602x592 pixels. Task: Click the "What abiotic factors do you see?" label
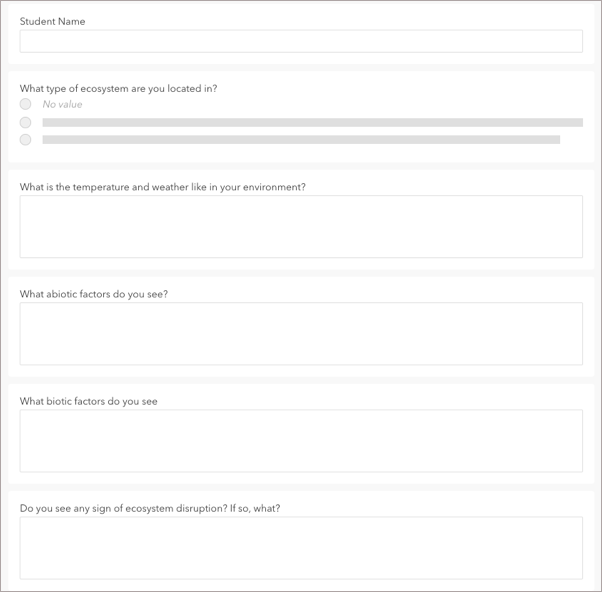94,294
